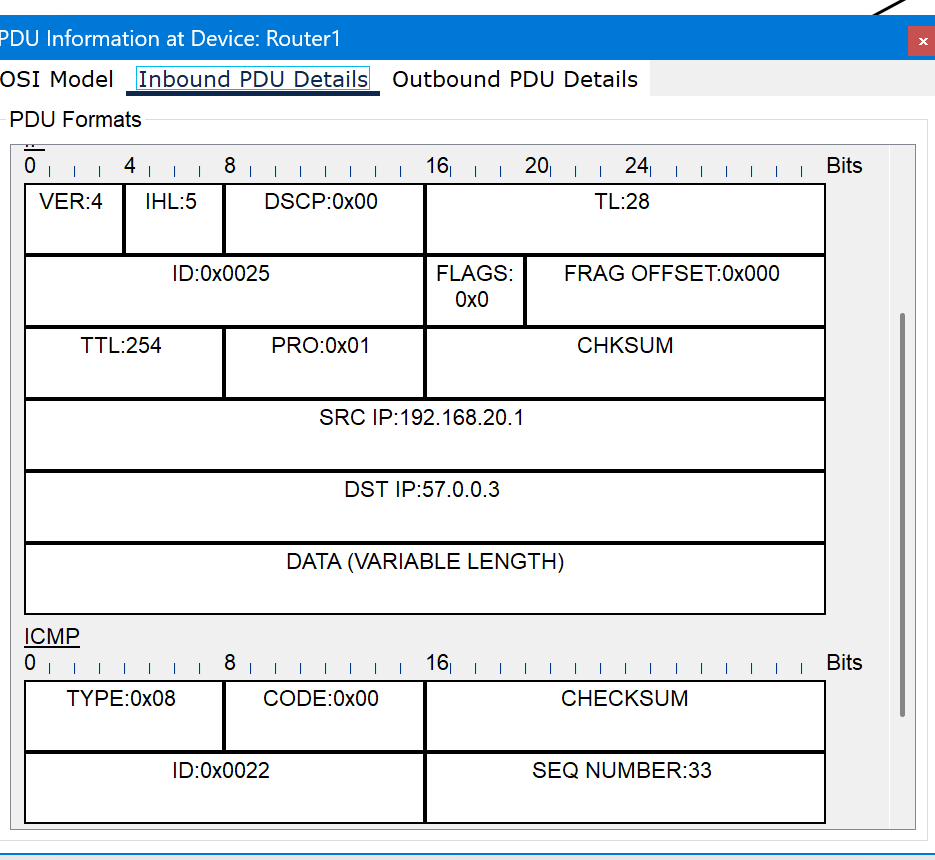Screen dimensions: 935x860
Task: Click the ICMP section heading
Action: [52, 636]
